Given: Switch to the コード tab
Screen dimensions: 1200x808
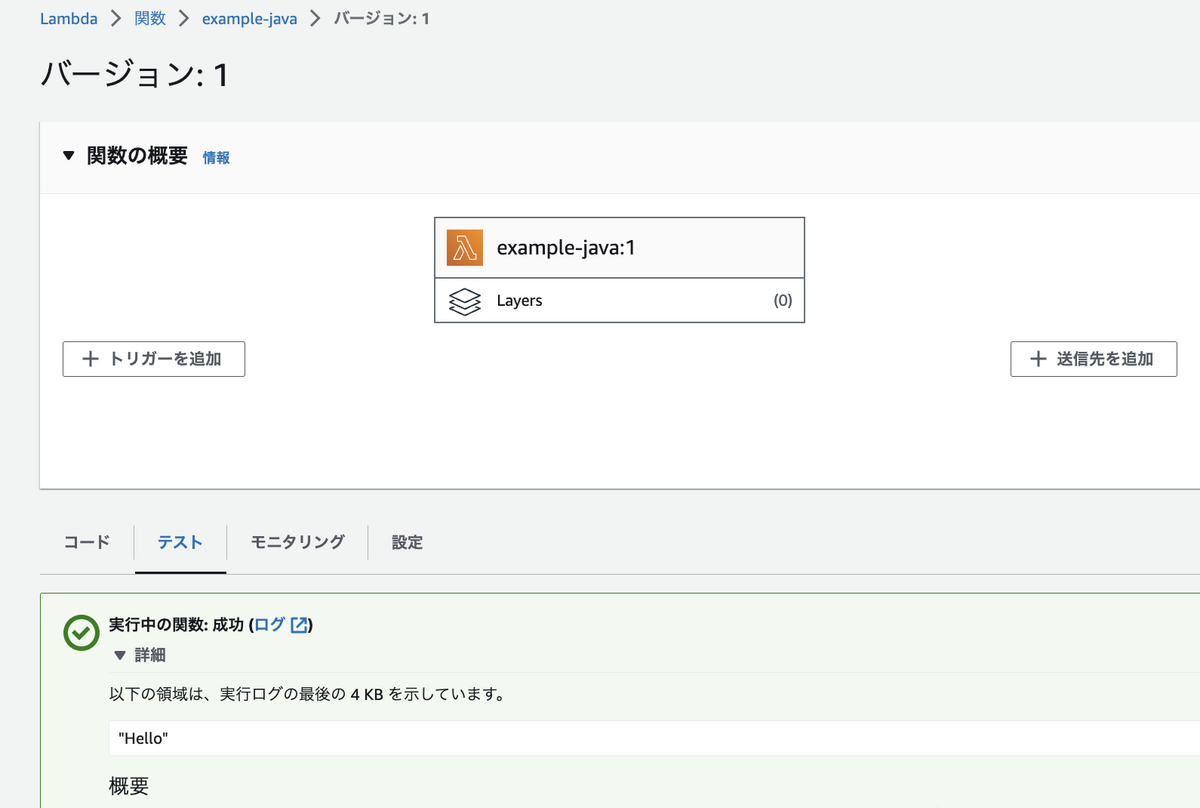Looking at the screenshot, I should point(87,542).
